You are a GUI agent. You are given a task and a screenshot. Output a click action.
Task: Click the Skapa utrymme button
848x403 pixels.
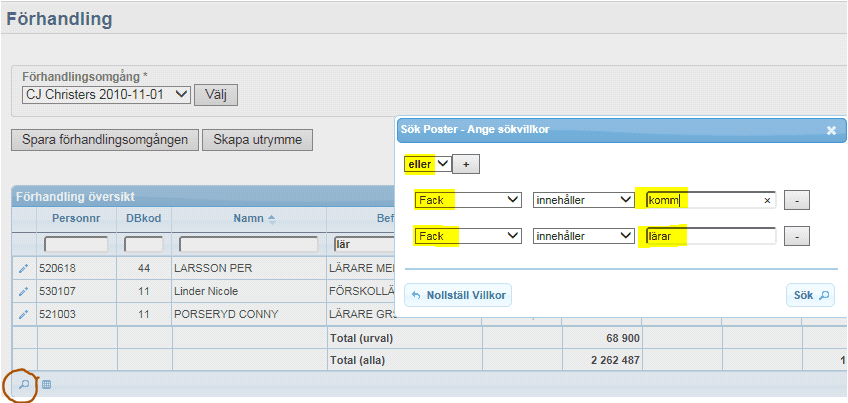click(x=258, y=140)
